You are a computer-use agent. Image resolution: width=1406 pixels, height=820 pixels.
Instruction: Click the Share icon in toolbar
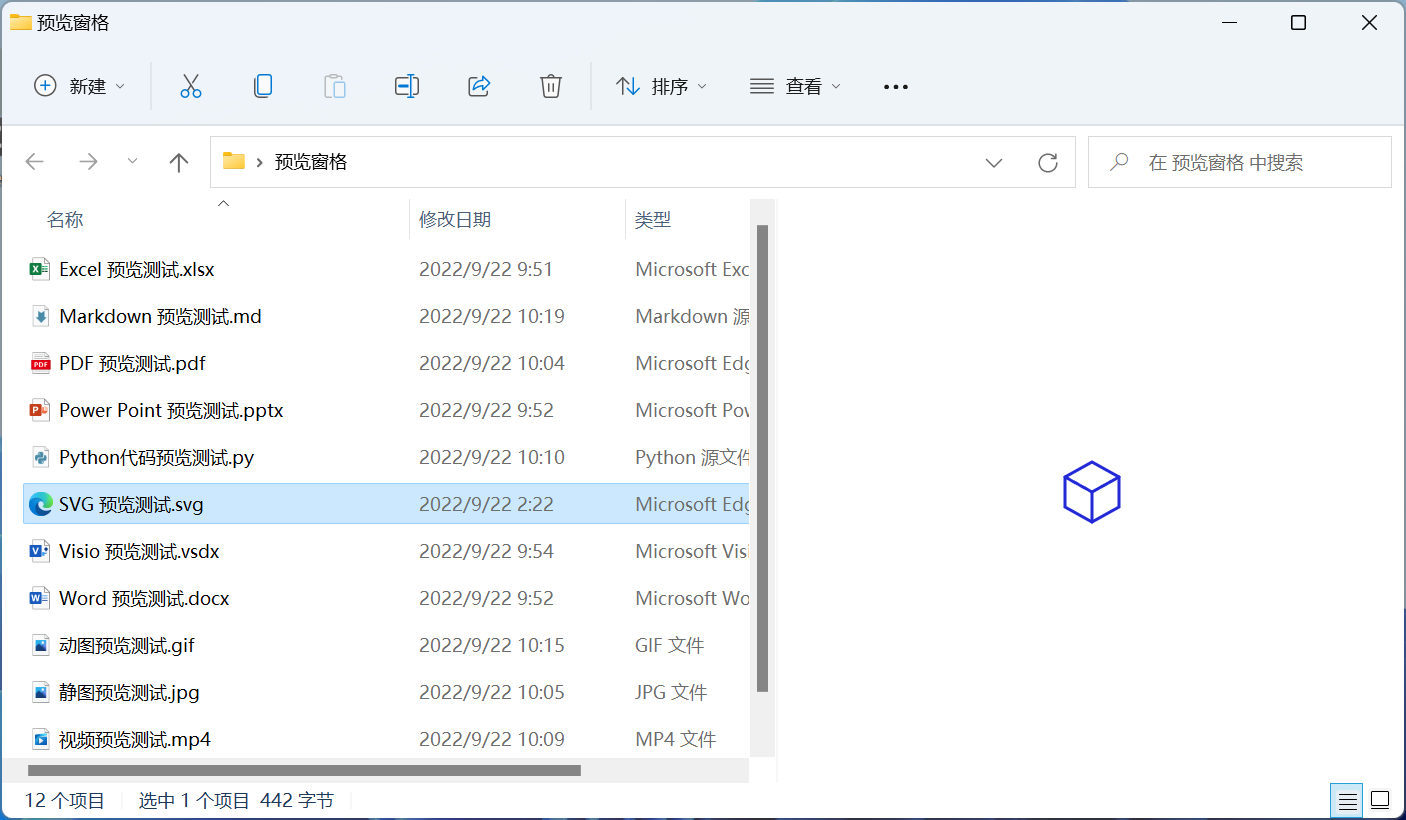click(479, 86)
